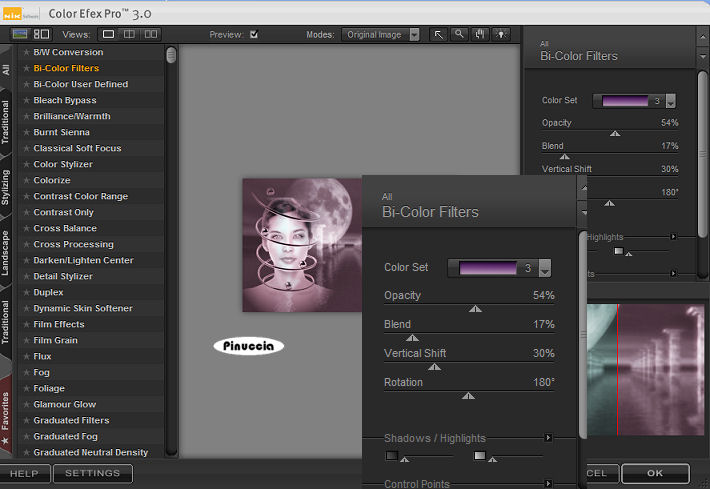Open the Landscape category tab
The height and width of the screenshot is (489, 710).
pos(6,252)
